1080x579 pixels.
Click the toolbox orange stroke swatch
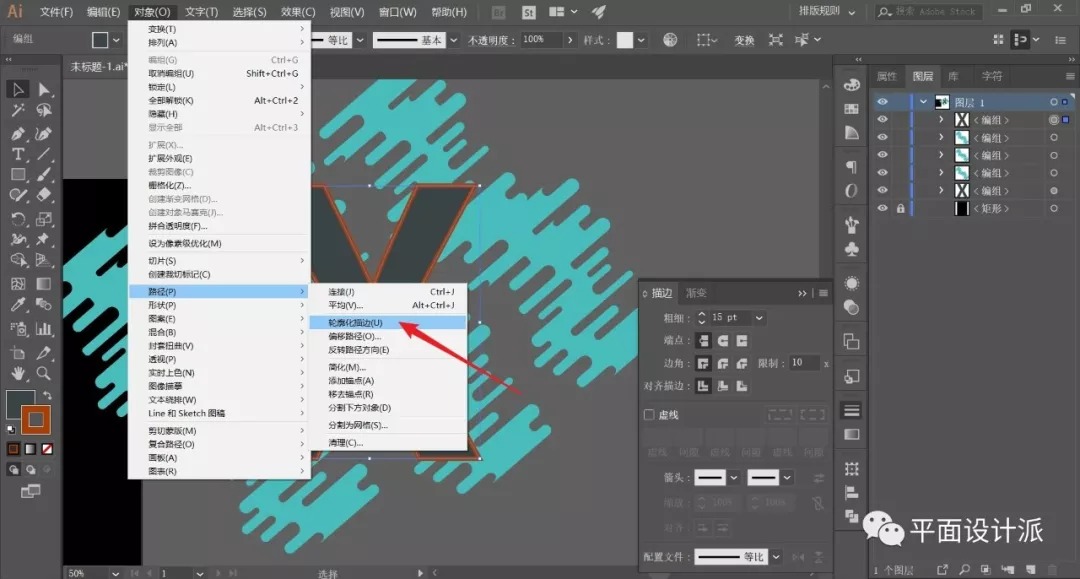click(36, 419)
